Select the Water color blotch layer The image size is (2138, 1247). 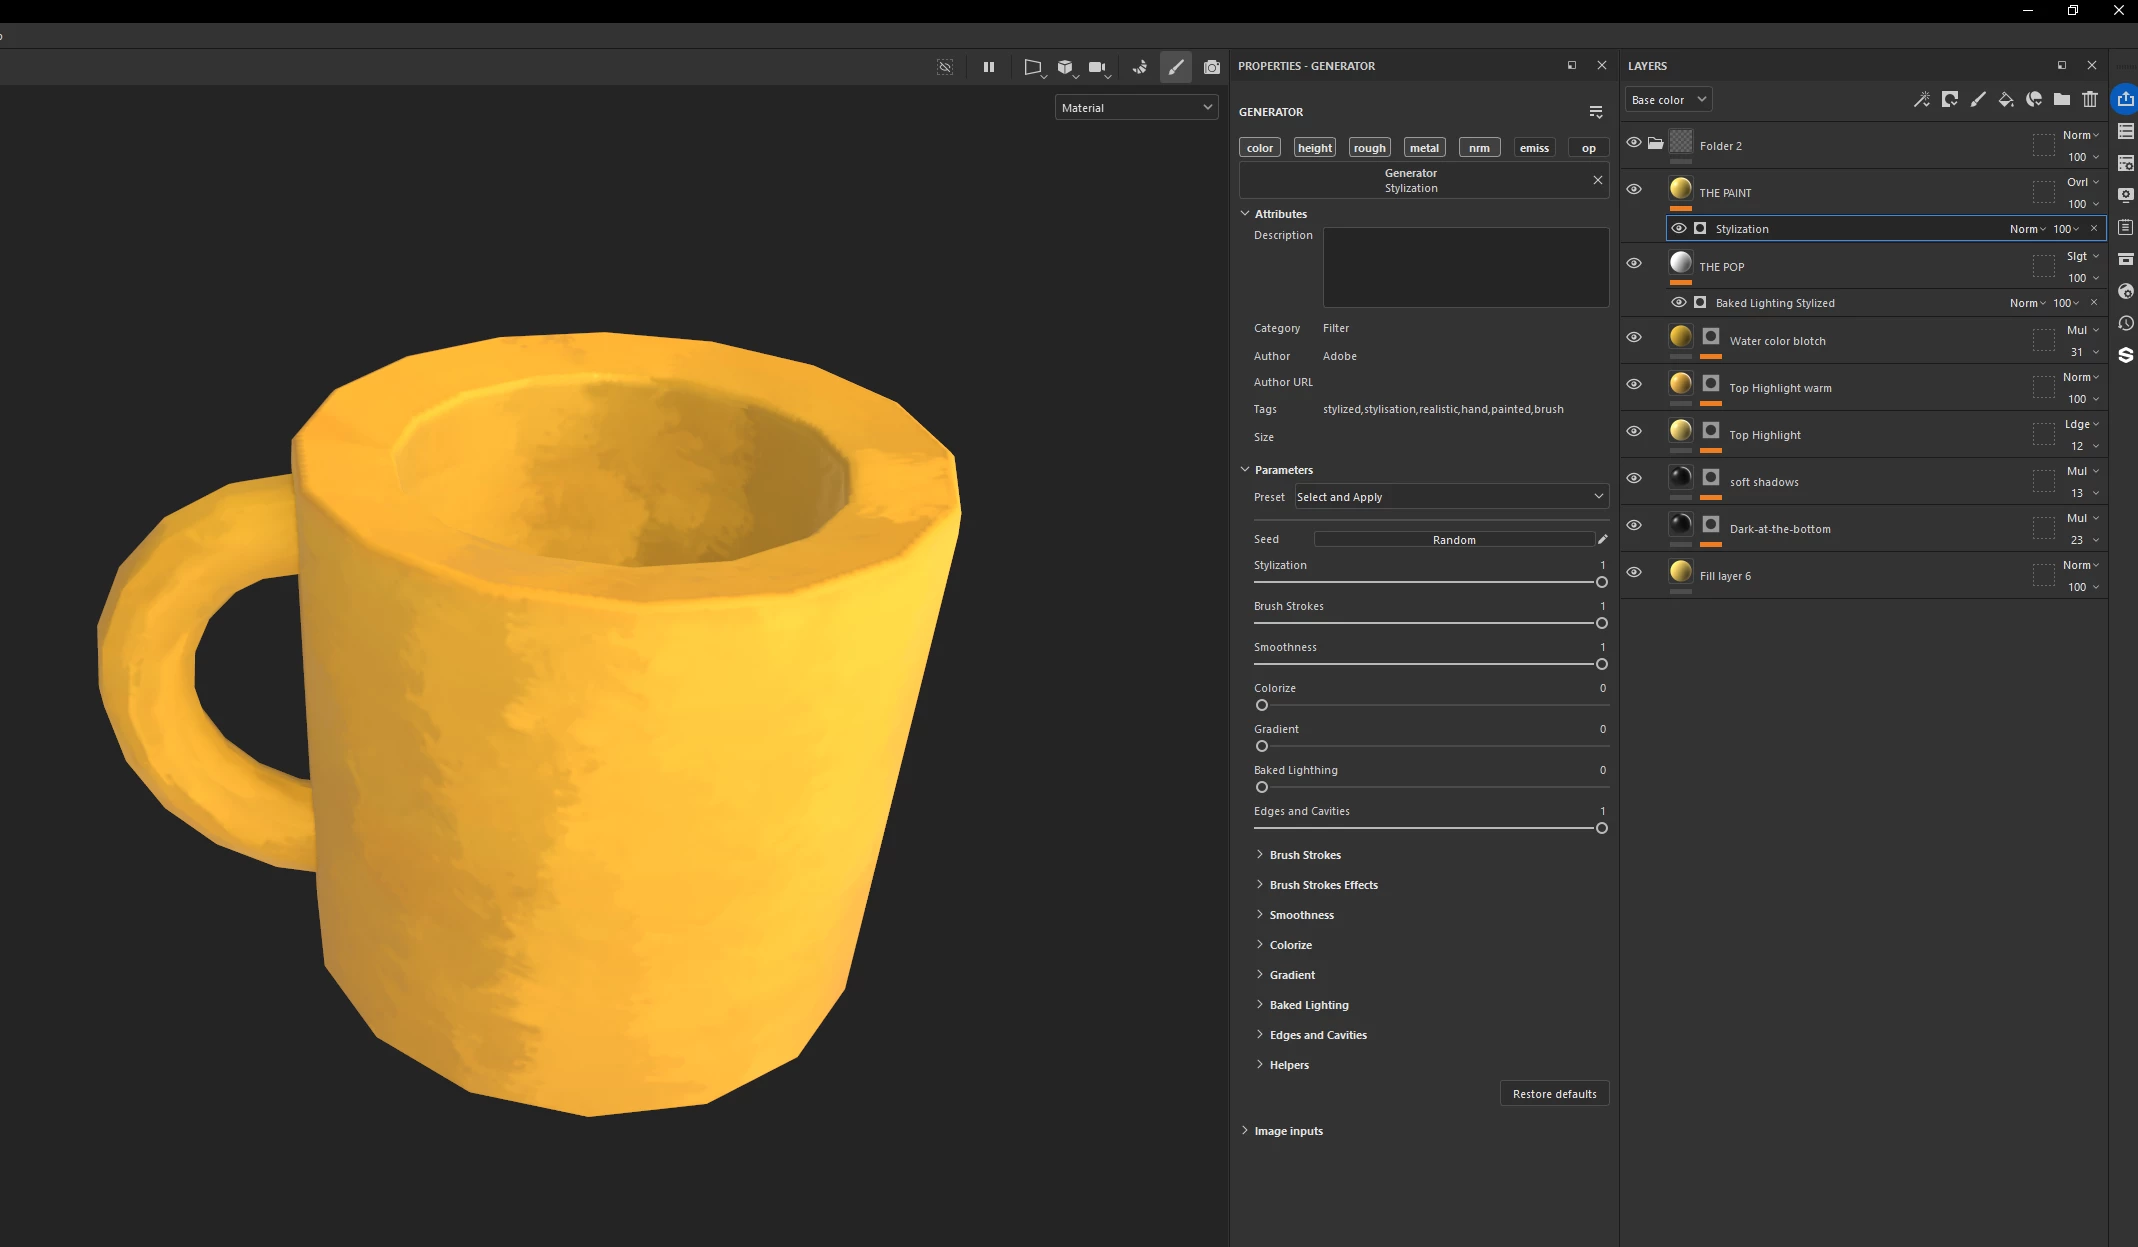[x=1777, y=341]
